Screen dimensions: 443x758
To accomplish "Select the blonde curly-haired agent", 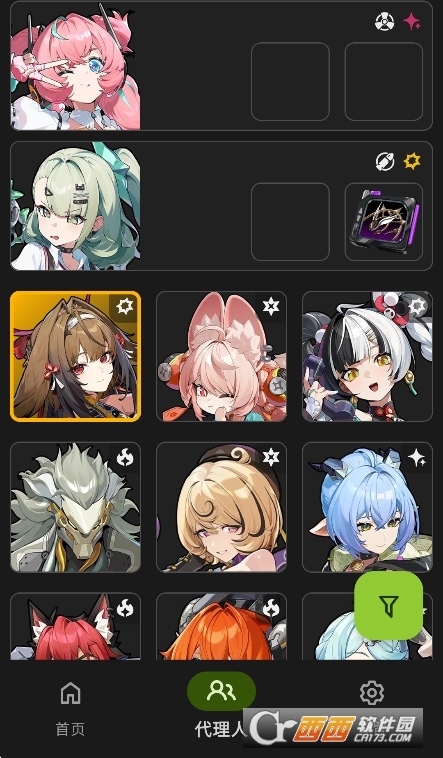I will click(222, 507).
